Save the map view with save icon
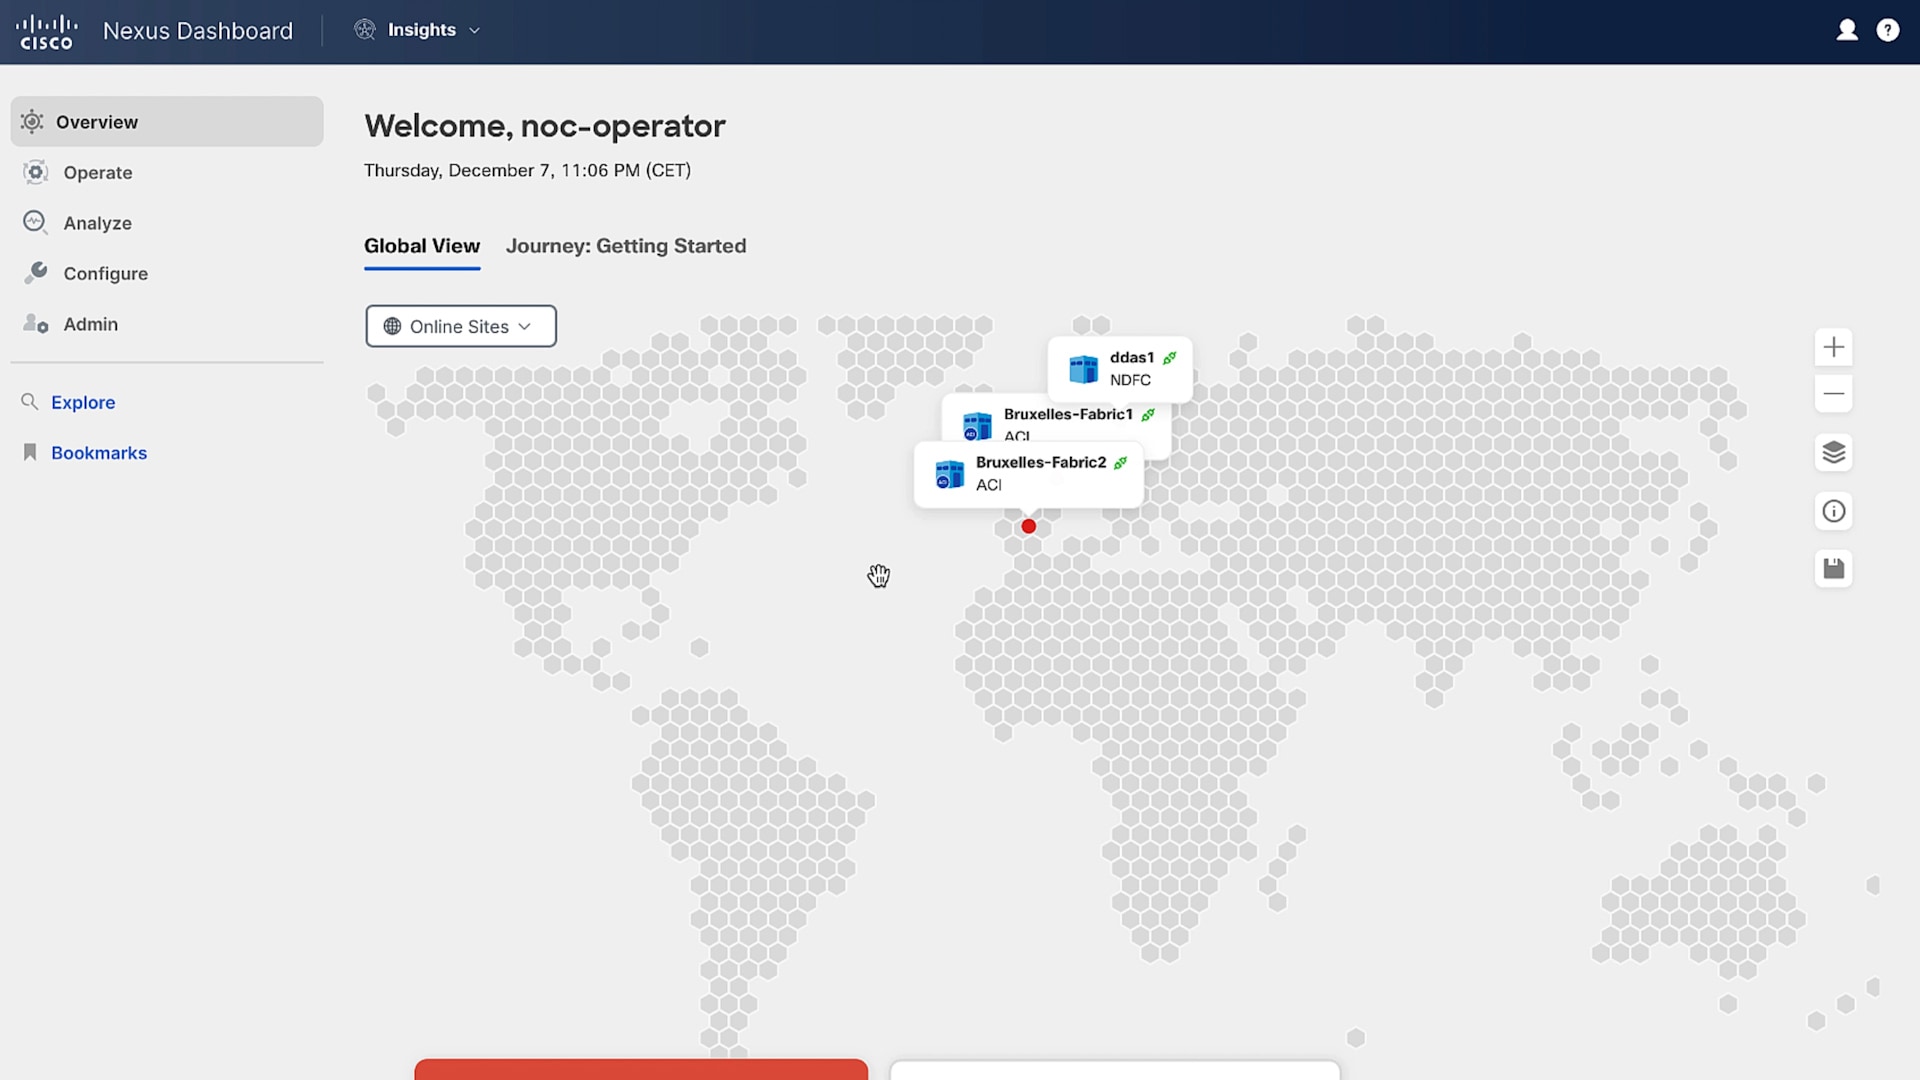 pos(1833,568)
